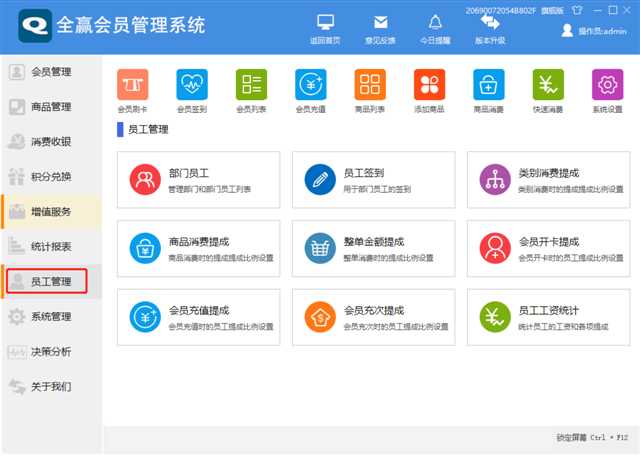Select 系统管理 in the sidebar
Image resolution: width=640 pixels, height=456 pixels.
click(x=51, y=316)
